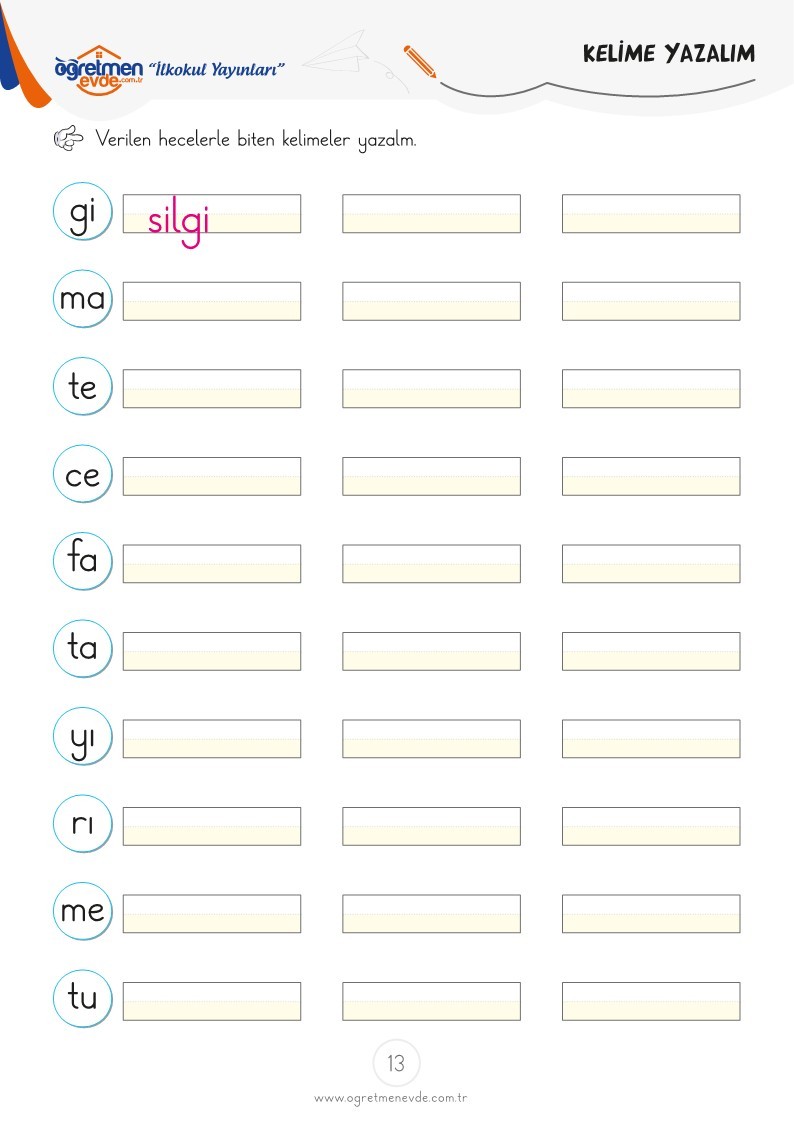Click the orange pencil icon

click(x=420, y=62)
